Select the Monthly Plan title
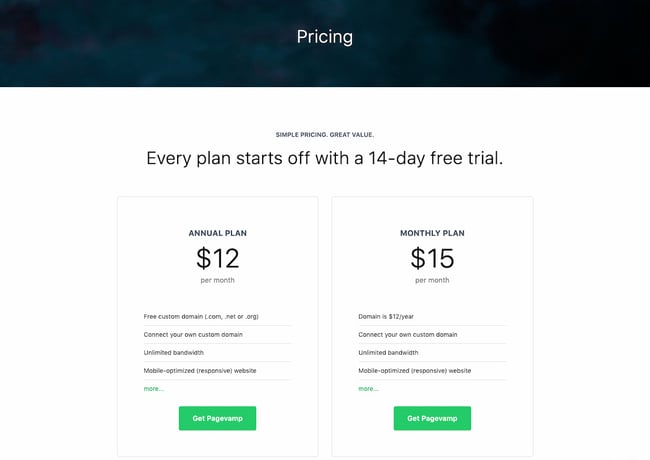 click(432, 233)
